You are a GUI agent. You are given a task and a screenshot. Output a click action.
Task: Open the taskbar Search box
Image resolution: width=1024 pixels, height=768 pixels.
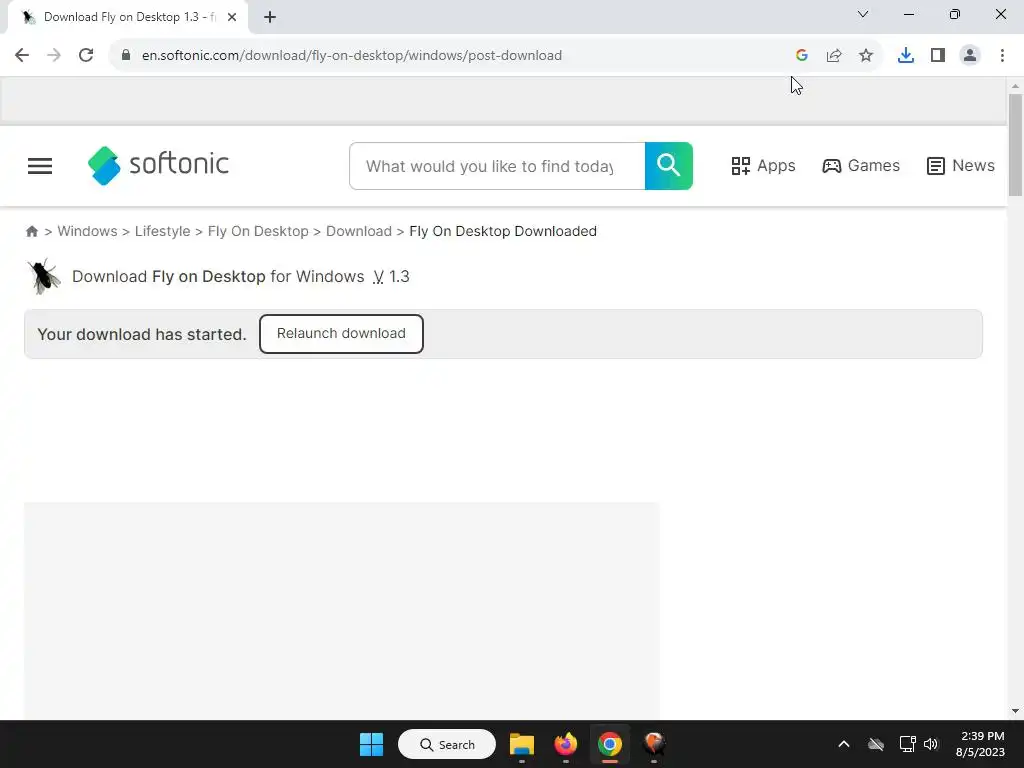point(447,744)
